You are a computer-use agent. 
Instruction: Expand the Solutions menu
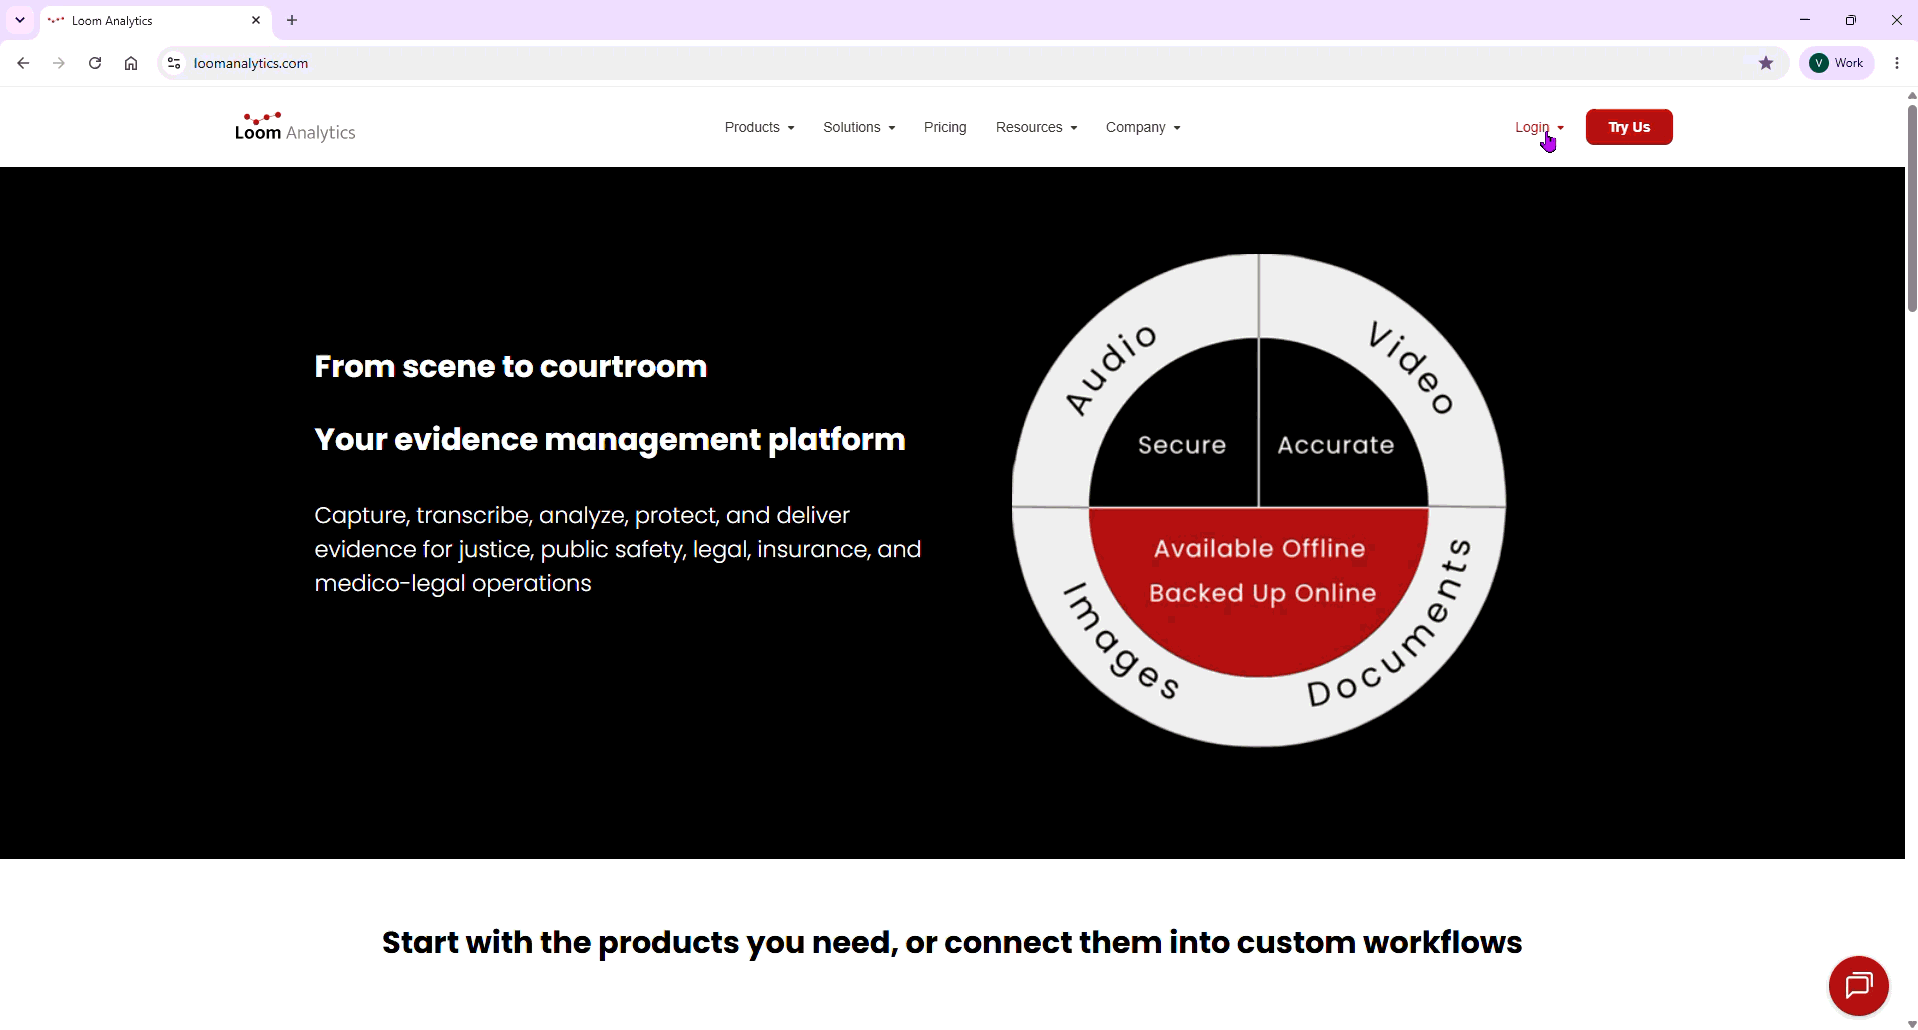859,127
